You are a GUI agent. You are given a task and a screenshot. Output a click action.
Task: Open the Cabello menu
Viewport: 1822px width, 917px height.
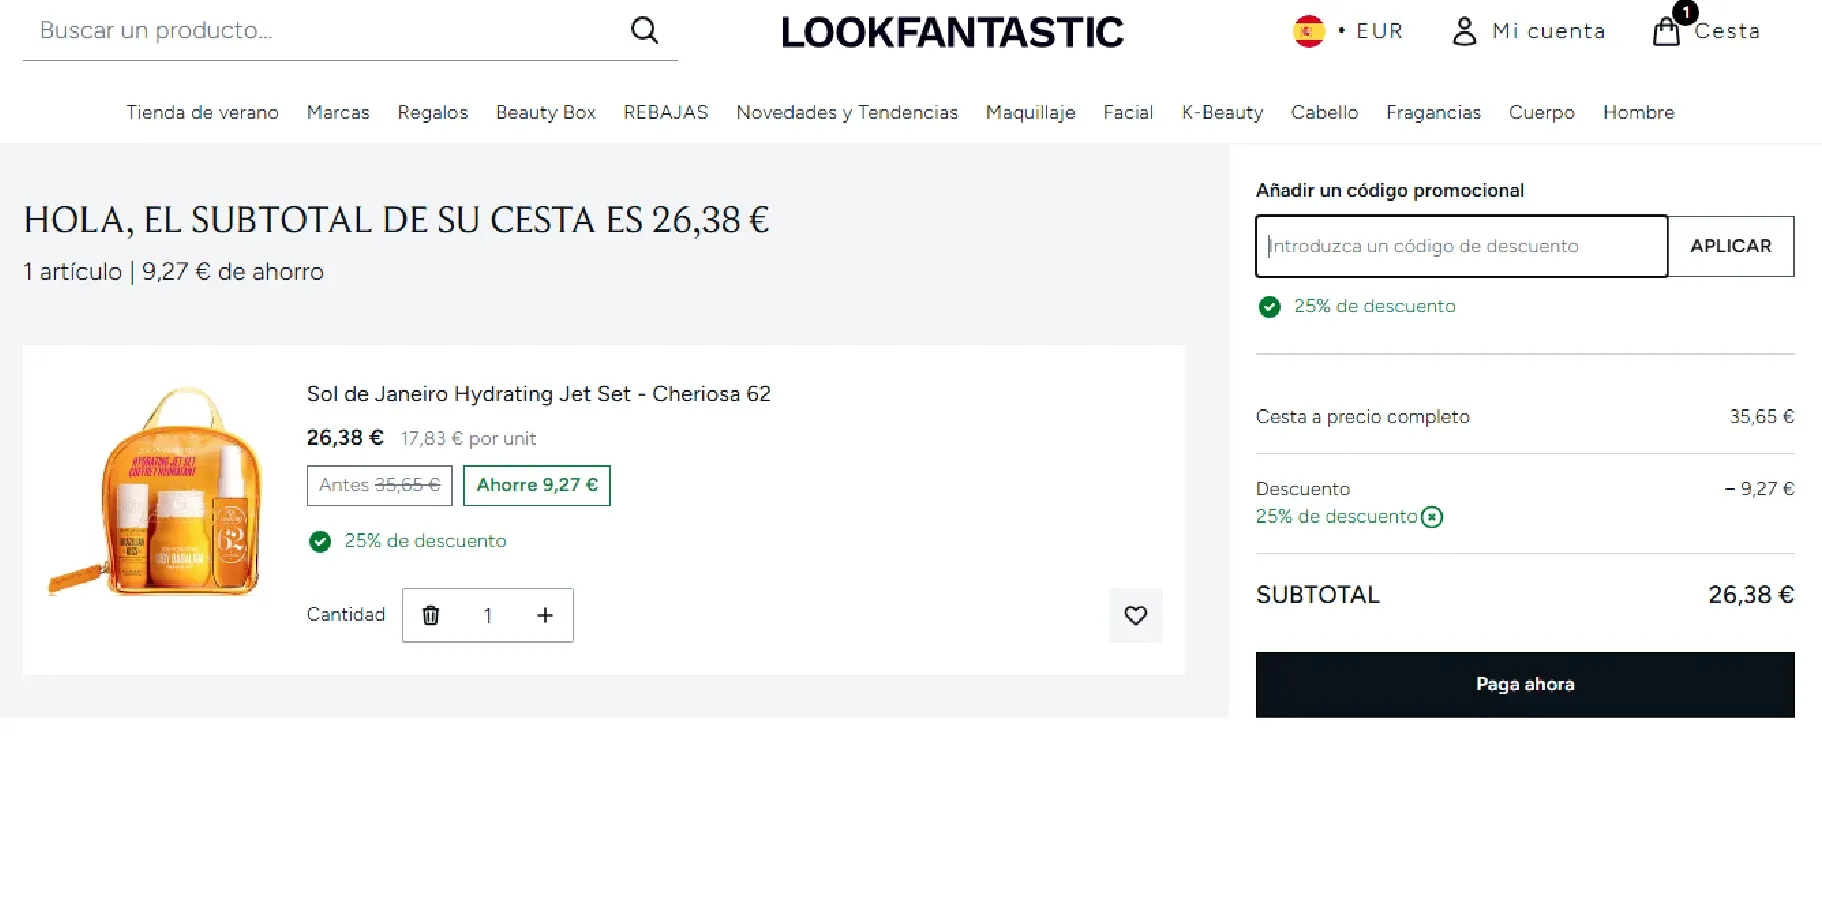click(x=1324, y=113)
